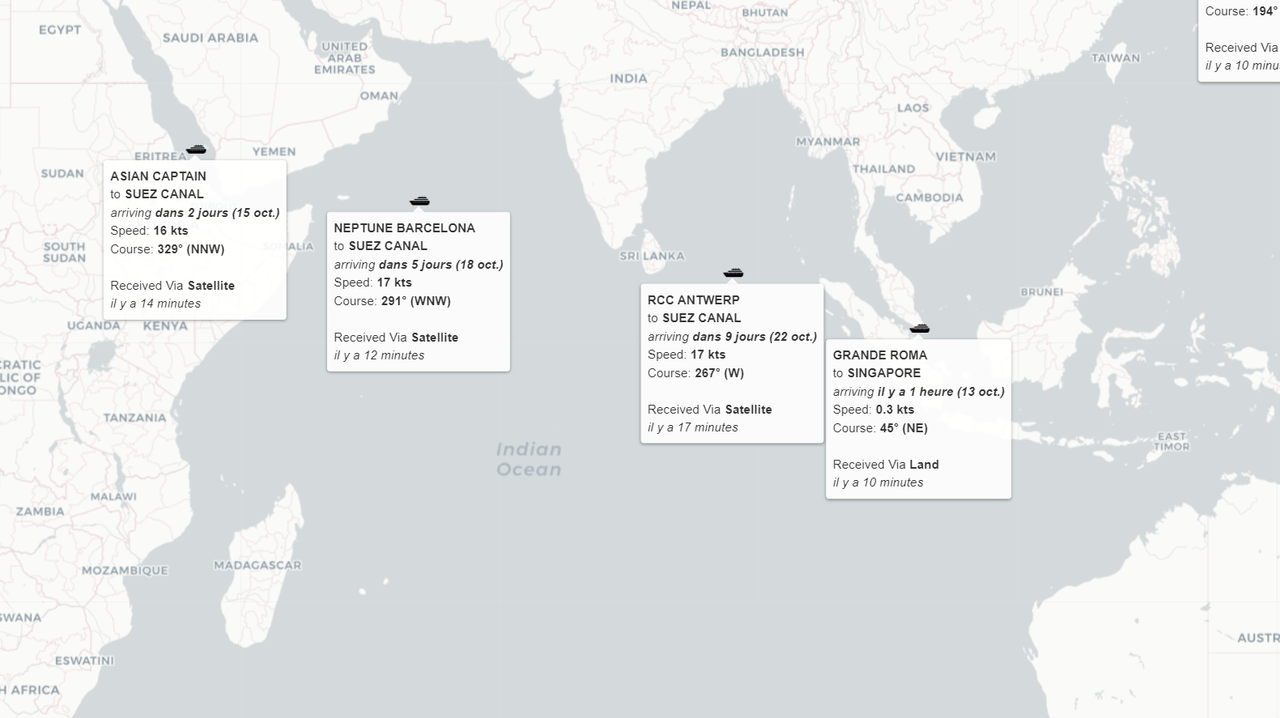Click SUEZ CANAL destination under RCC ANTWERP
1280x718 pixels.
(x=702, y=318)
